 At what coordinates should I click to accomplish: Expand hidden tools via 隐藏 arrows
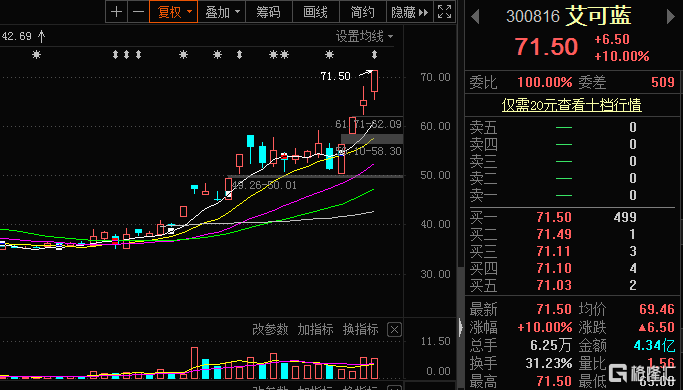409,12
